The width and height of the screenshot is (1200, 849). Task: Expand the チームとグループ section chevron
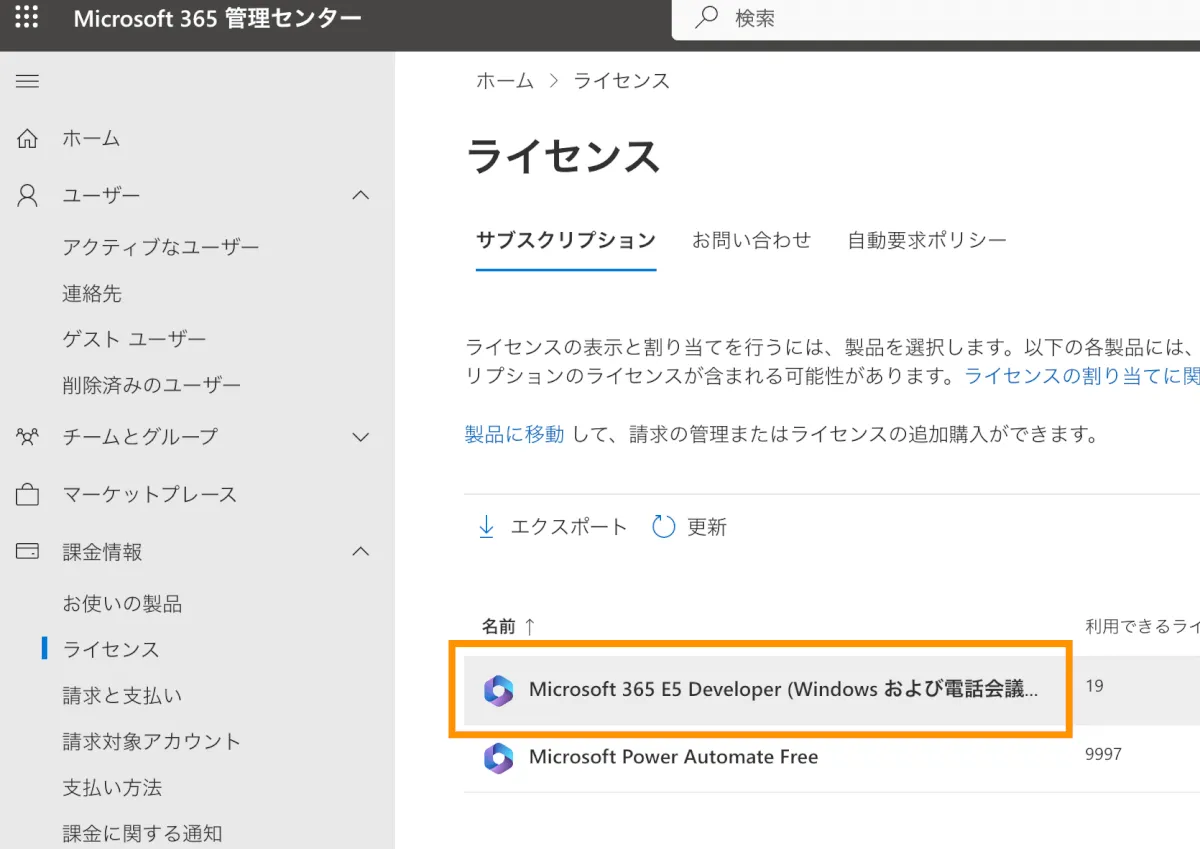tap(361, 437)
